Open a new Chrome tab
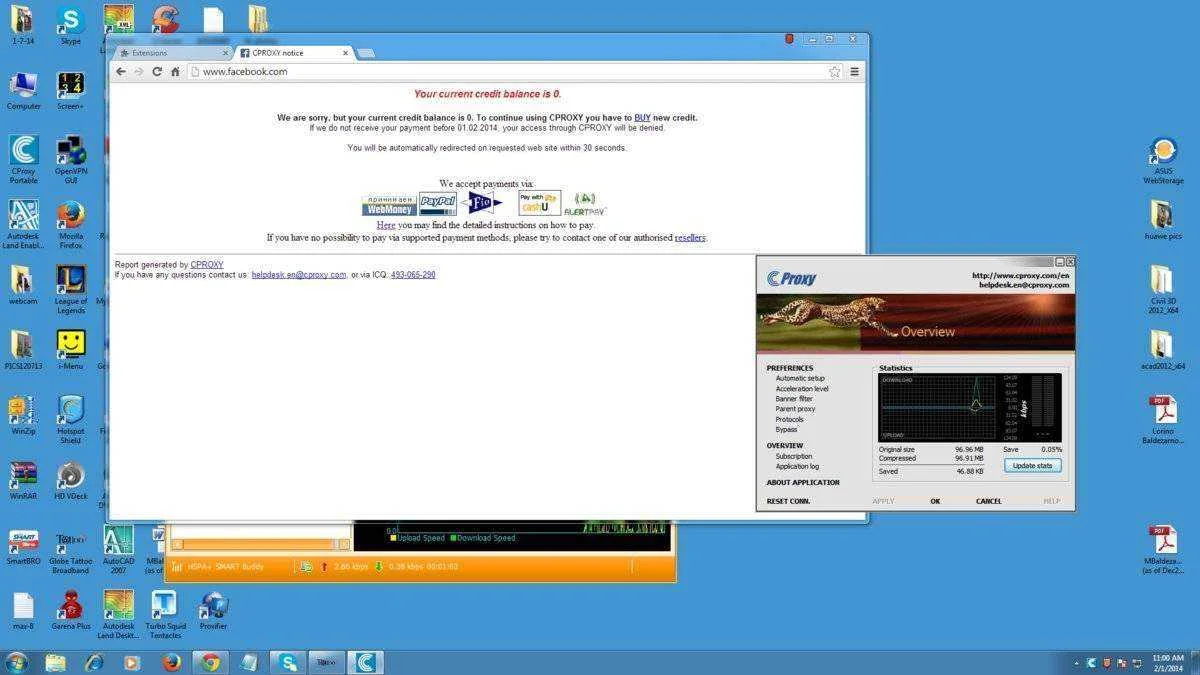Screen dimensions: 1200x675 tap(366, 53)
